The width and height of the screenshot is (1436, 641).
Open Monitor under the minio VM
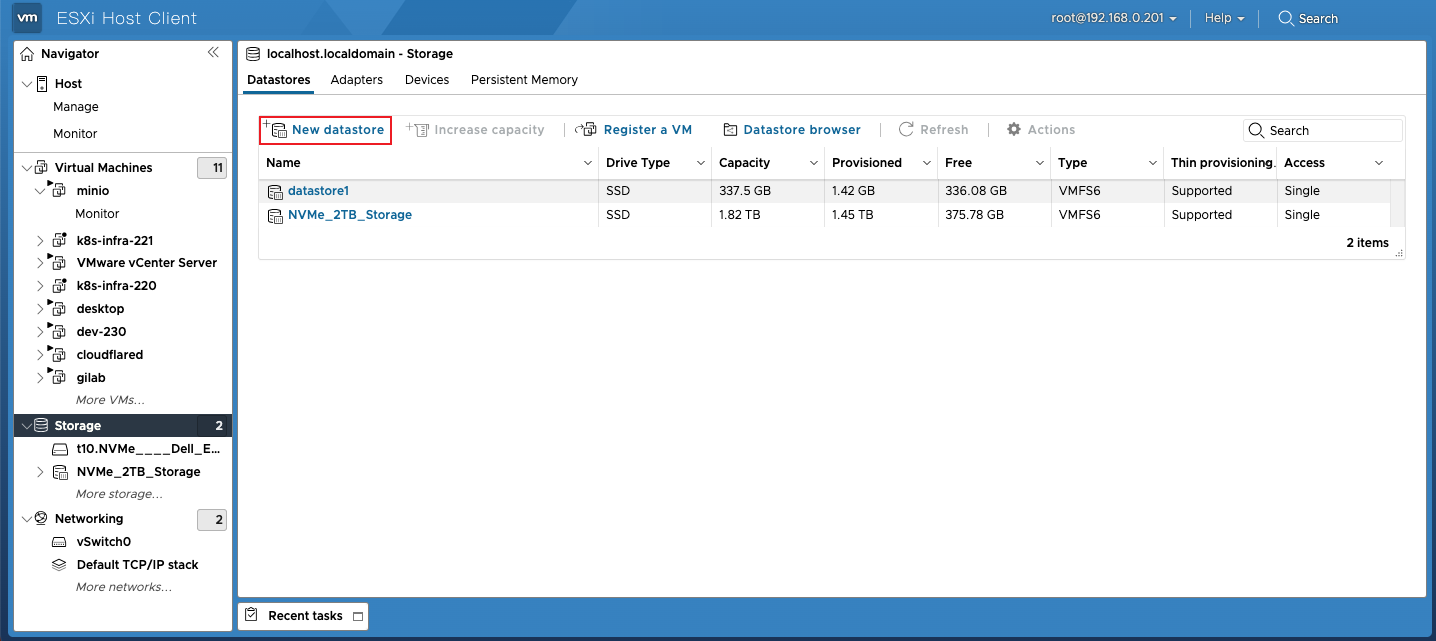click(x=97, y=214)
